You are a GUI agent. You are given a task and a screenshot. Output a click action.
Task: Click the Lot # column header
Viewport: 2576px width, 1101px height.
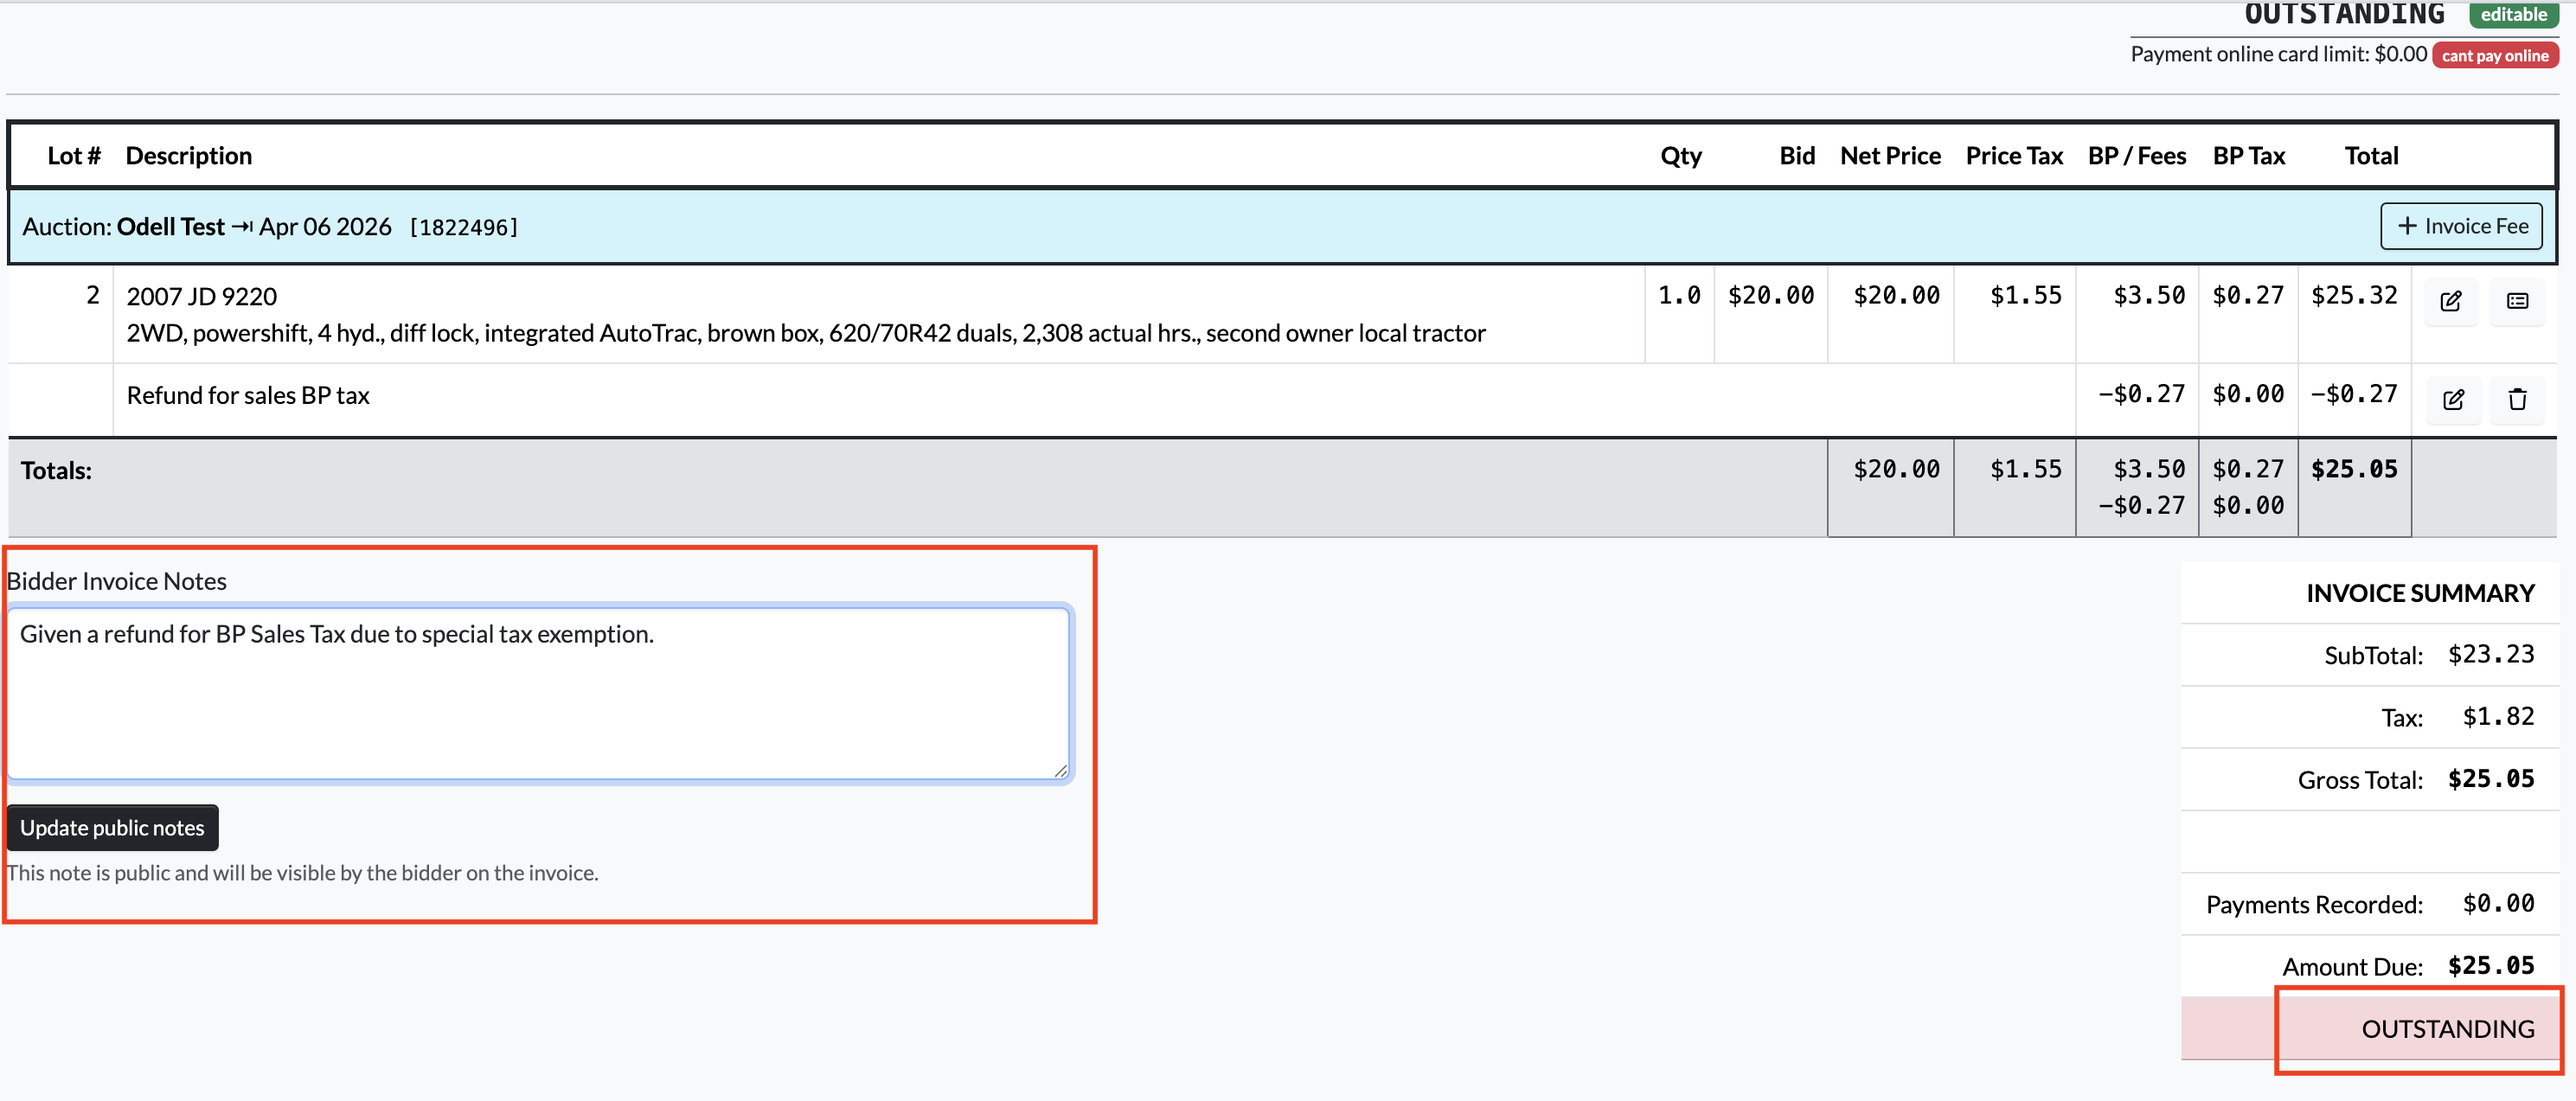point(74,156)
